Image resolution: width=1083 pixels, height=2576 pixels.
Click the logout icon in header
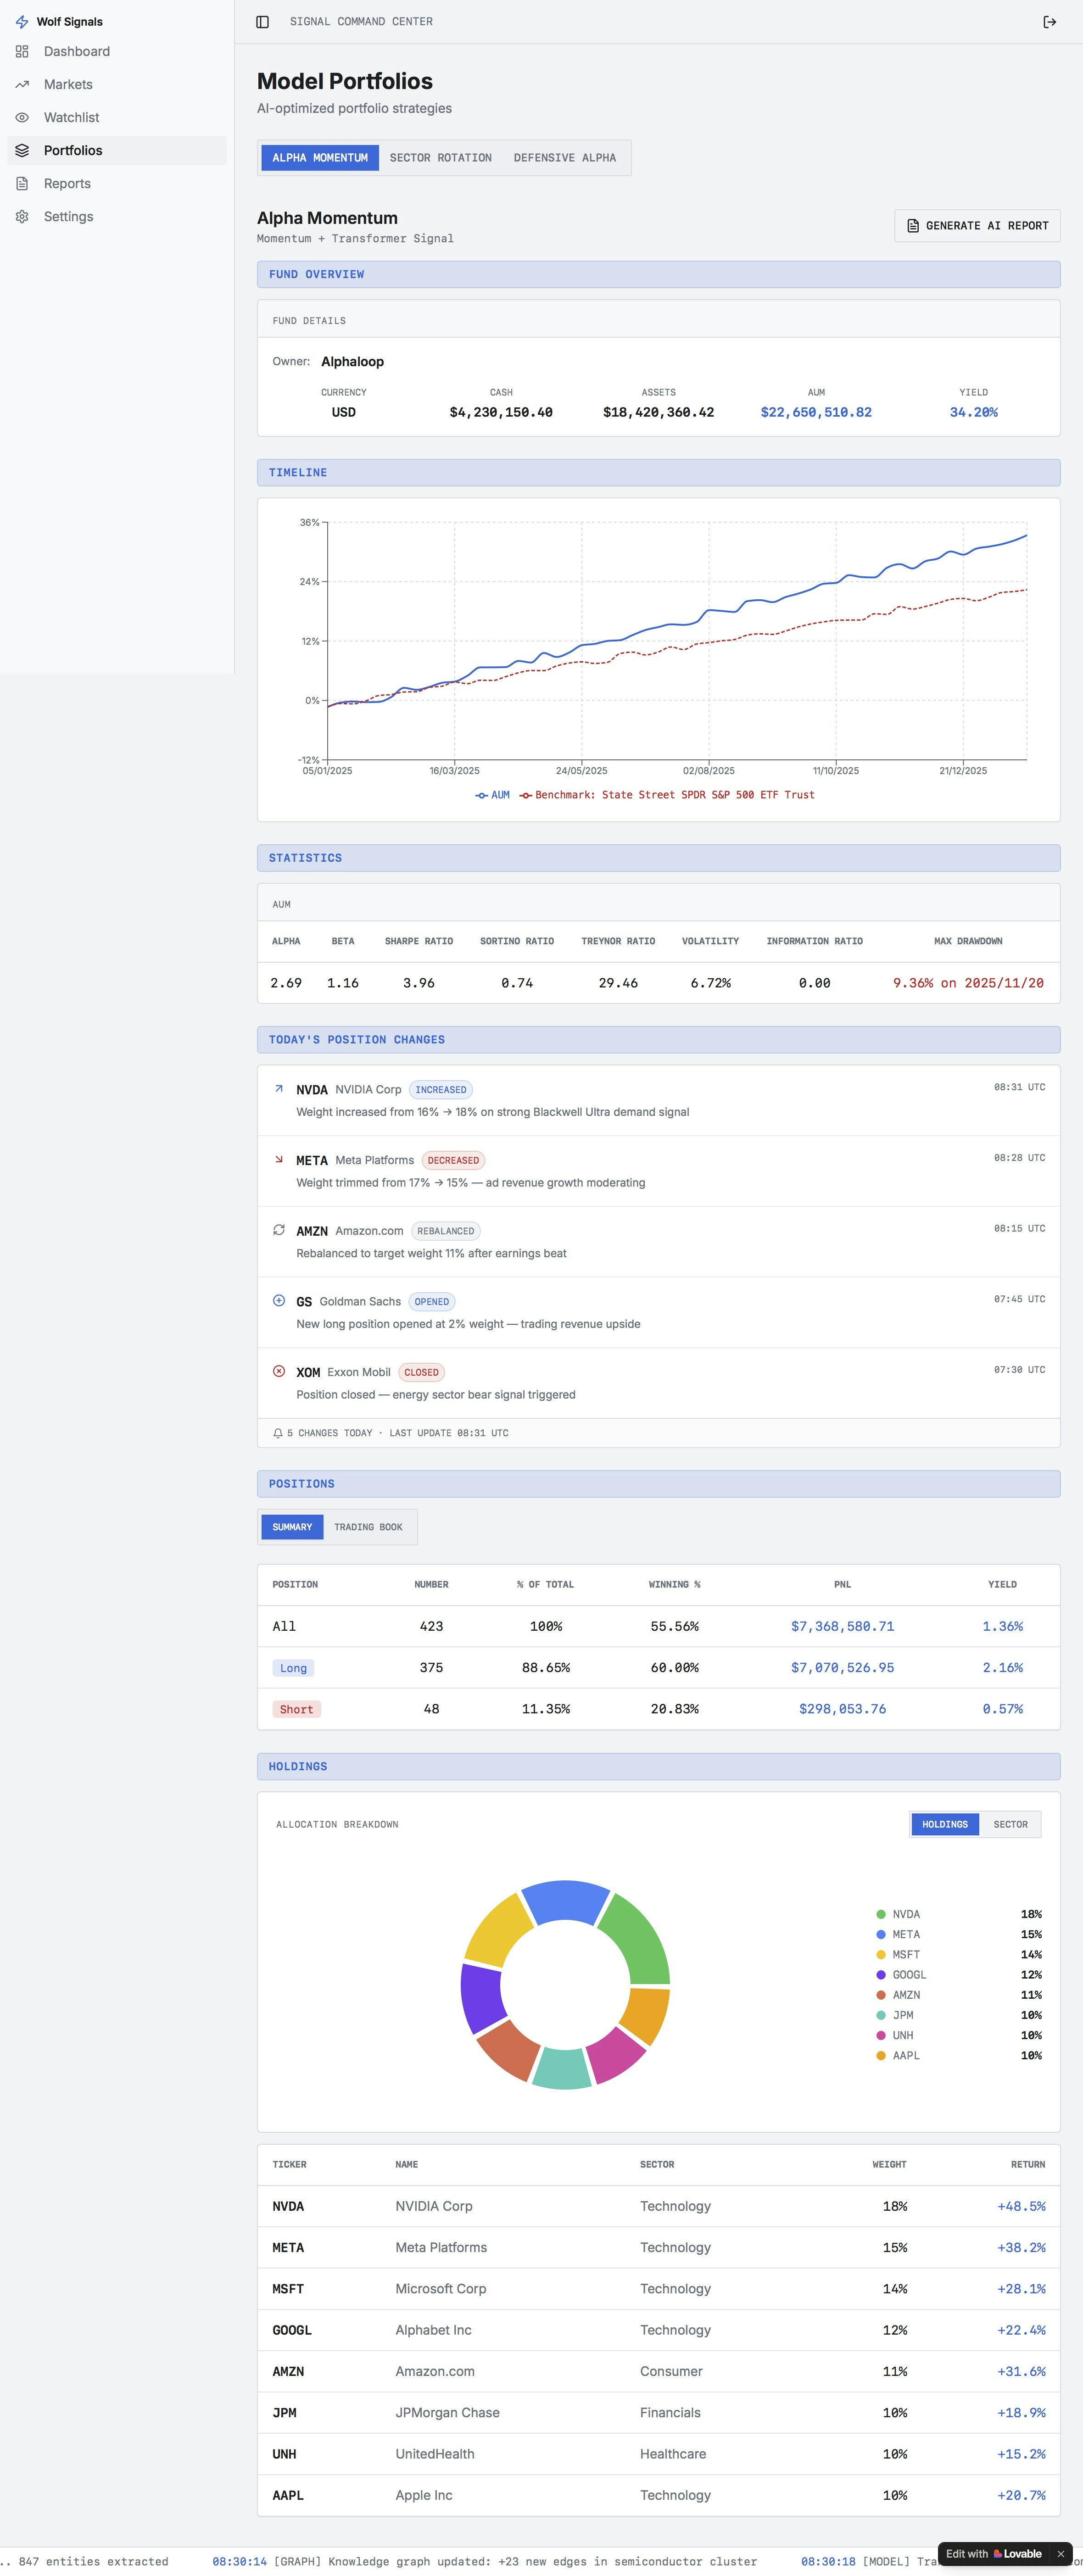pyautogui.click(x=1049, y=22)
